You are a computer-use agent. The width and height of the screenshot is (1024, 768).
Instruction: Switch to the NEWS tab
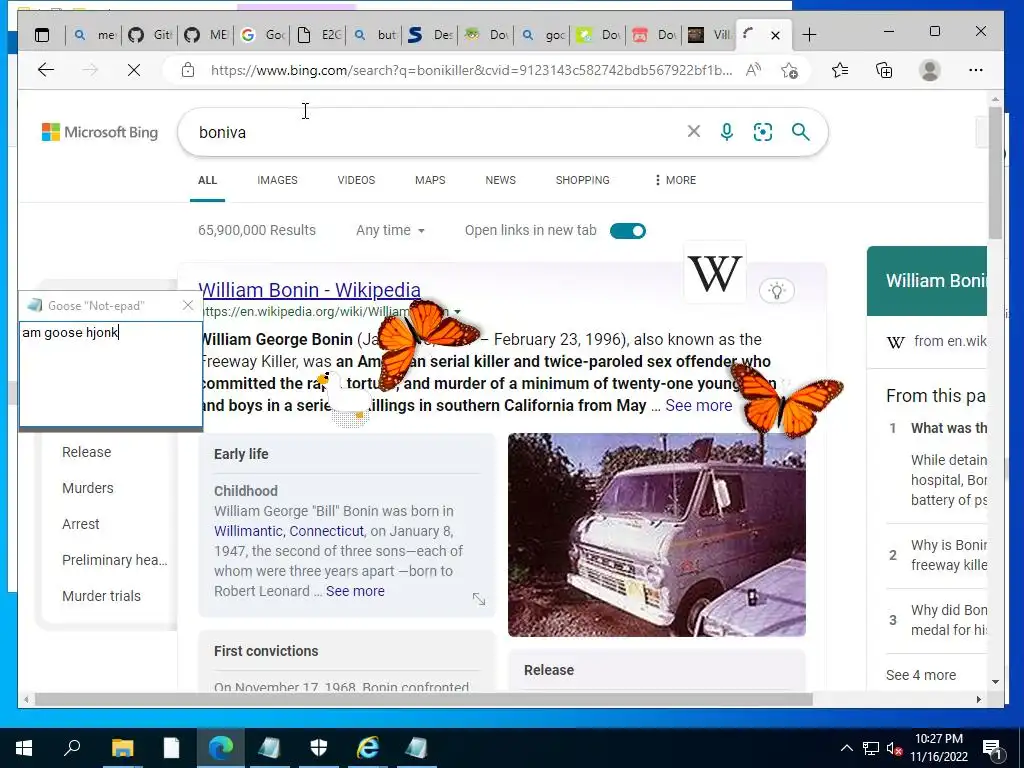click(500, 180)
